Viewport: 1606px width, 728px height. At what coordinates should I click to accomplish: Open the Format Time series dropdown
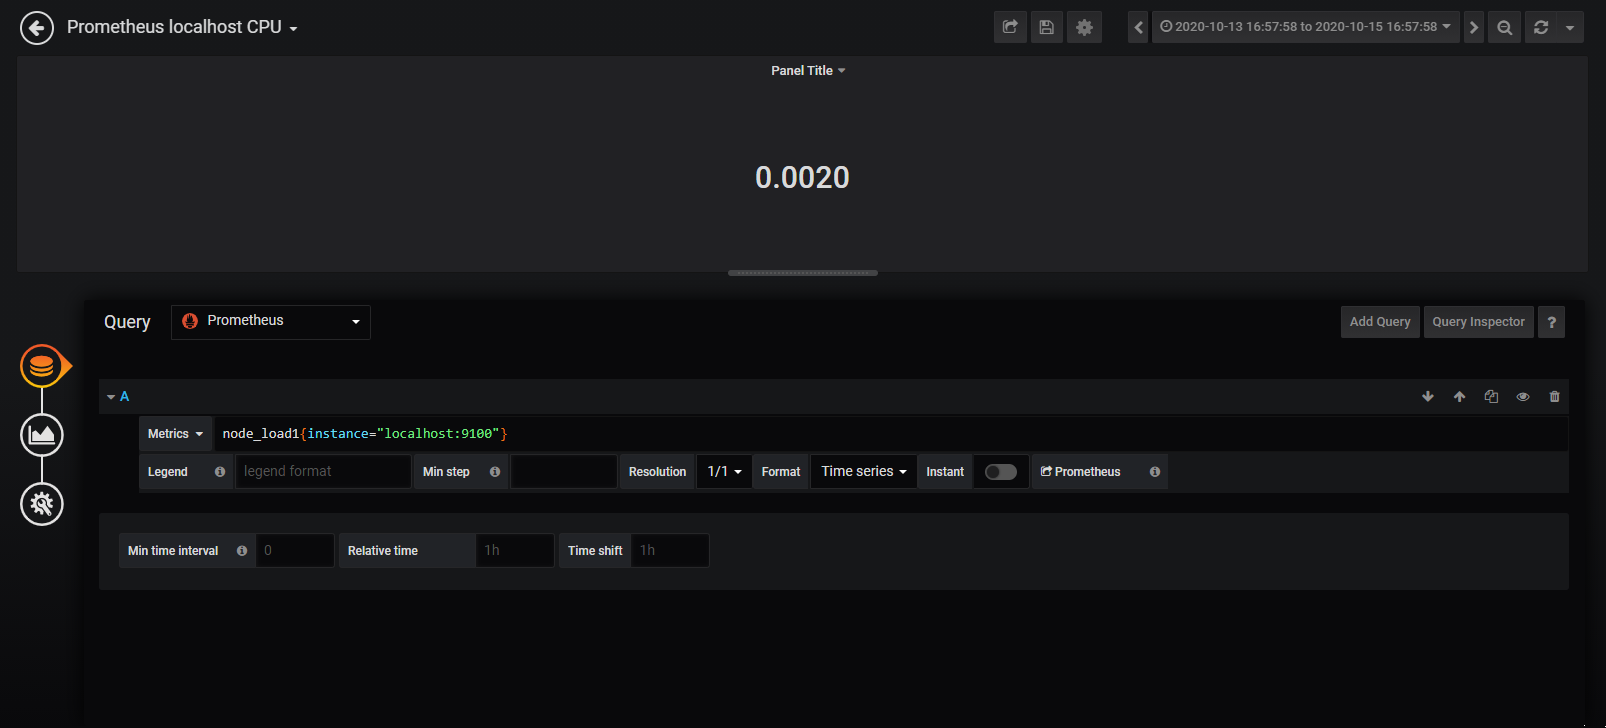coord(864,472)
